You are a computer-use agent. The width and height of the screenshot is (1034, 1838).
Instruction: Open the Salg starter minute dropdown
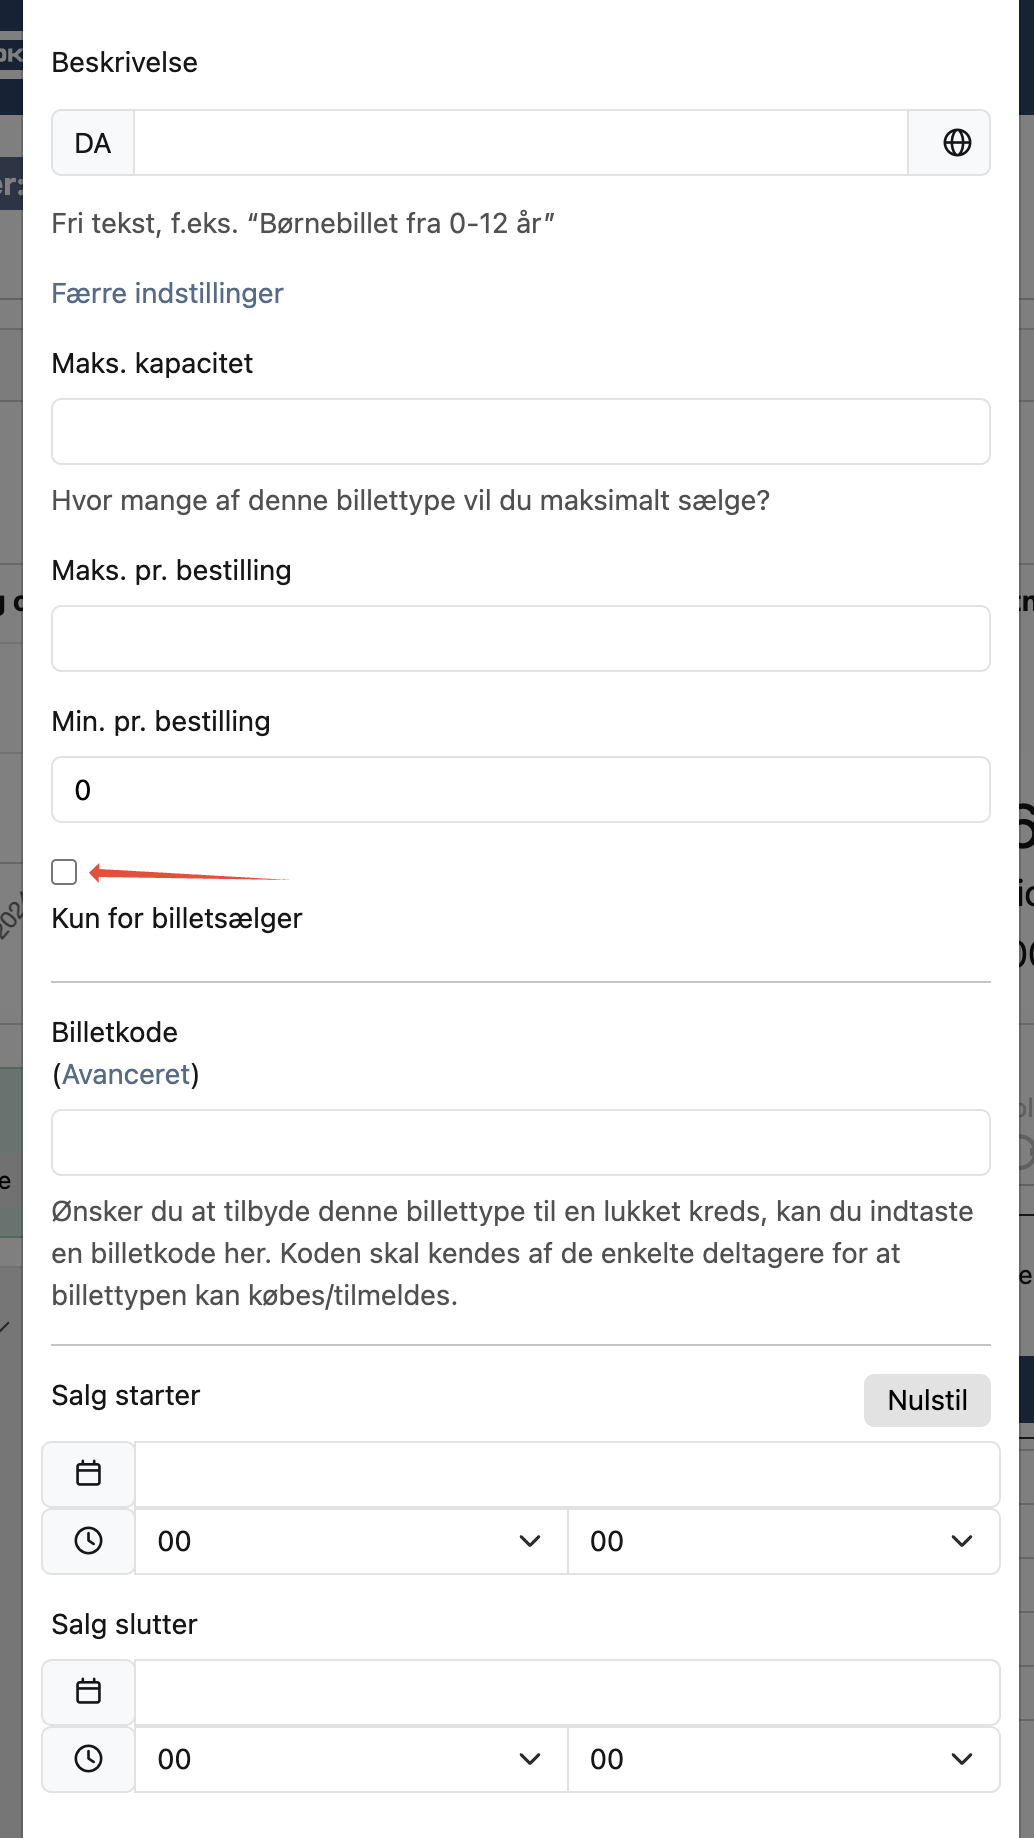pyautogui.click(x=782, y=1541)
